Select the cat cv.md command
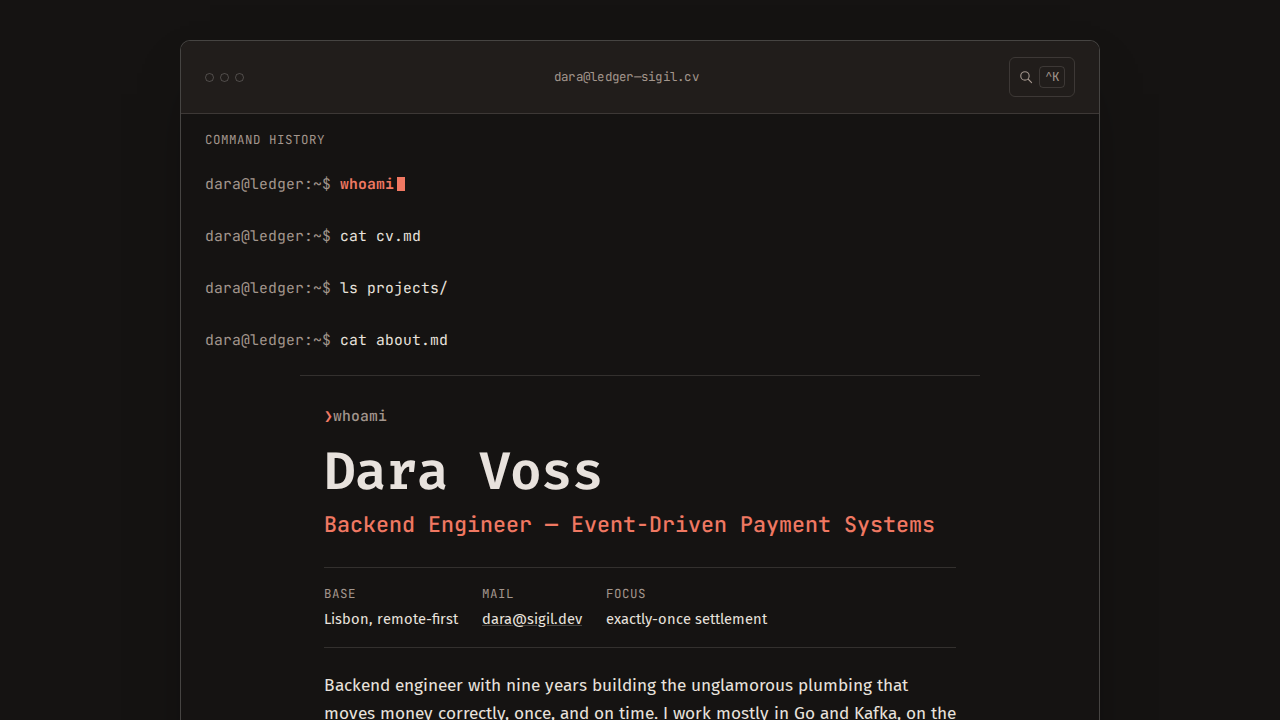1280x720 pixels. [x=313, y=236]
